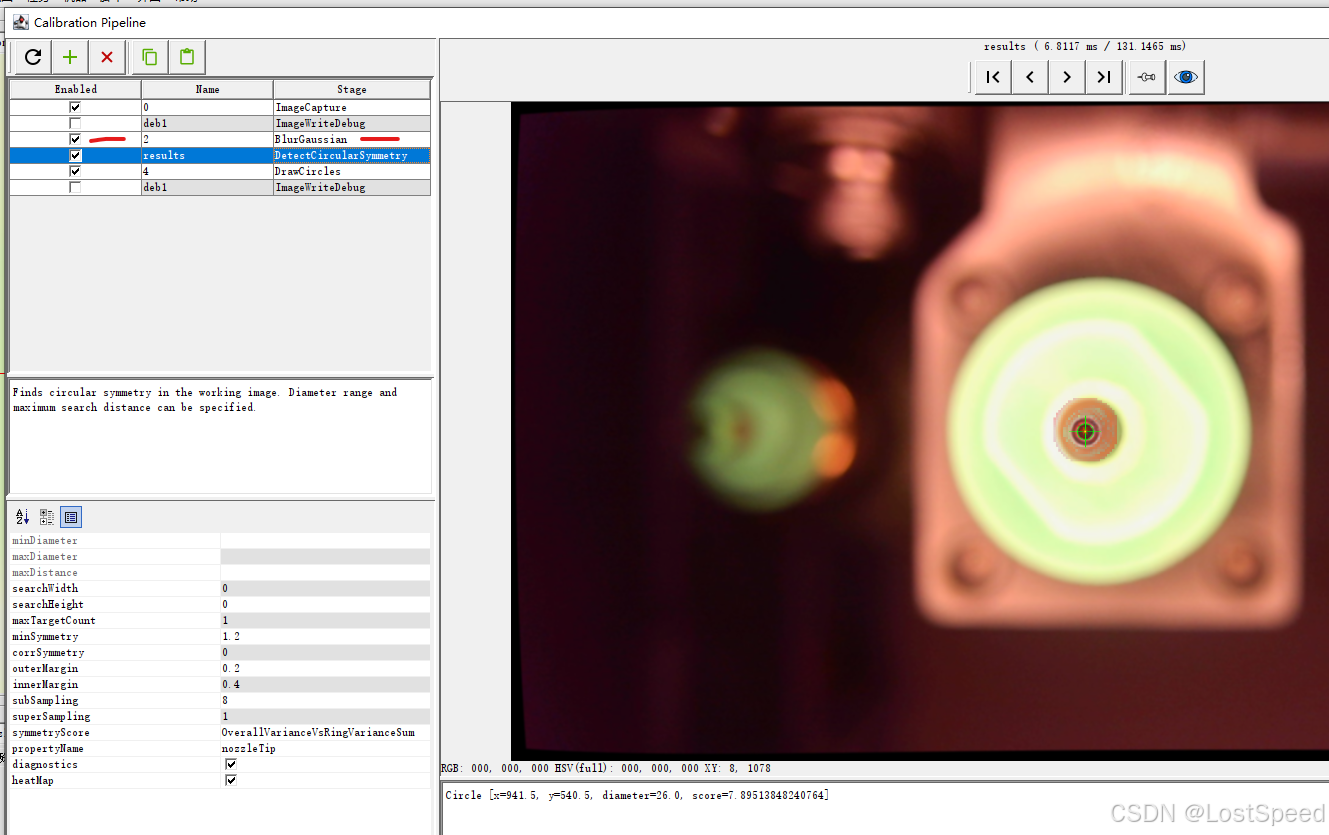
Task: Jump to the last stage result icon
Action: click(1104, 77)
